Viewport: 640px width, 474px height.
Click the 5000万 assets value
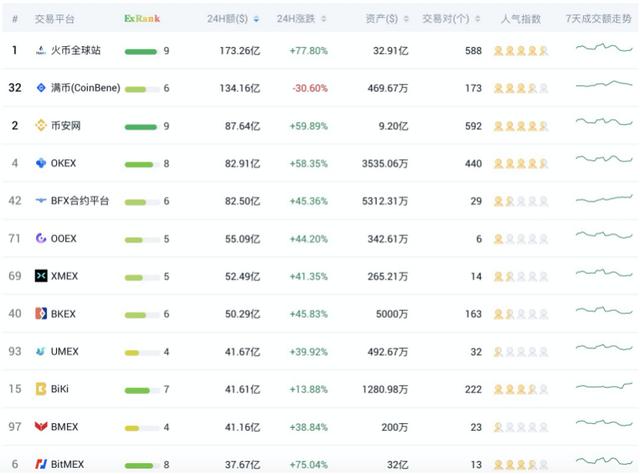(392, 314)
